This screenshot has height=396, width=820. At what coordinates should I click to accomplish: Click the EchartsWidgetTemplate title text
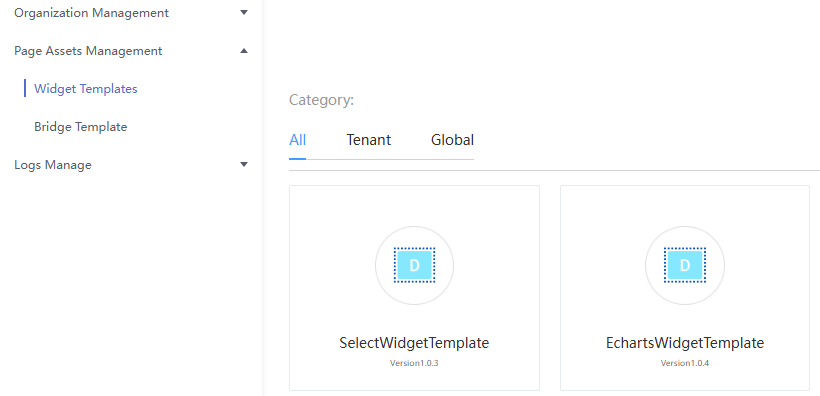[x=685, y=343]
